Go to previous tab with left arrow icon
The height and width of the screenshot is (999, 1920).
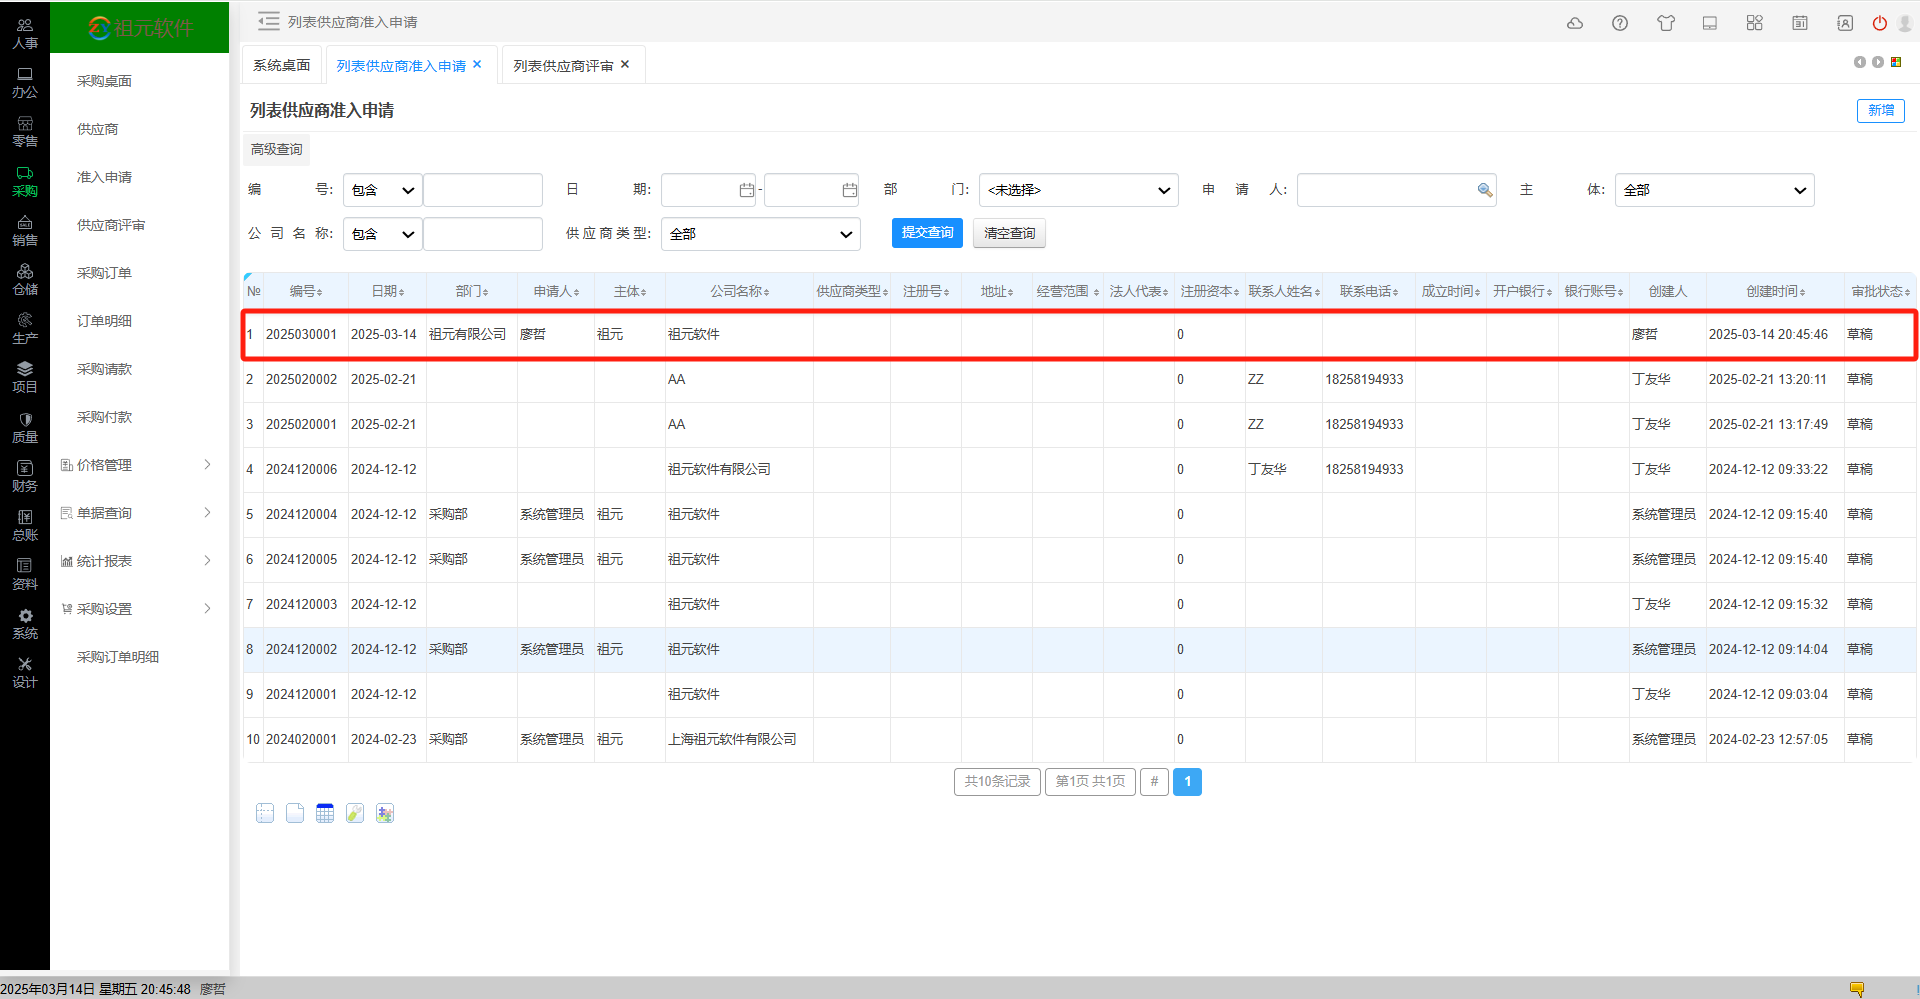[x=1860, y=62]
